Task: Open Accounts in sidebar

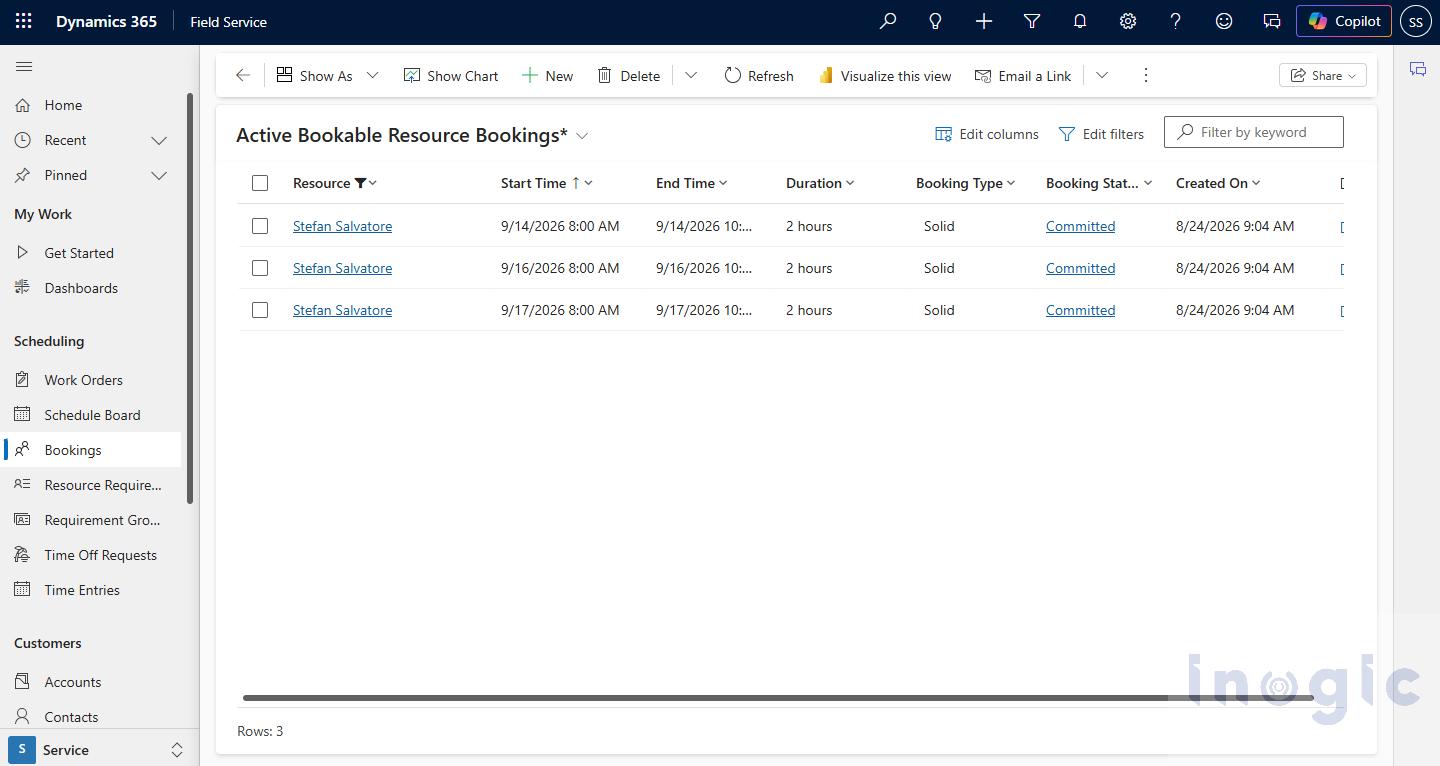Action: [92, 682]
